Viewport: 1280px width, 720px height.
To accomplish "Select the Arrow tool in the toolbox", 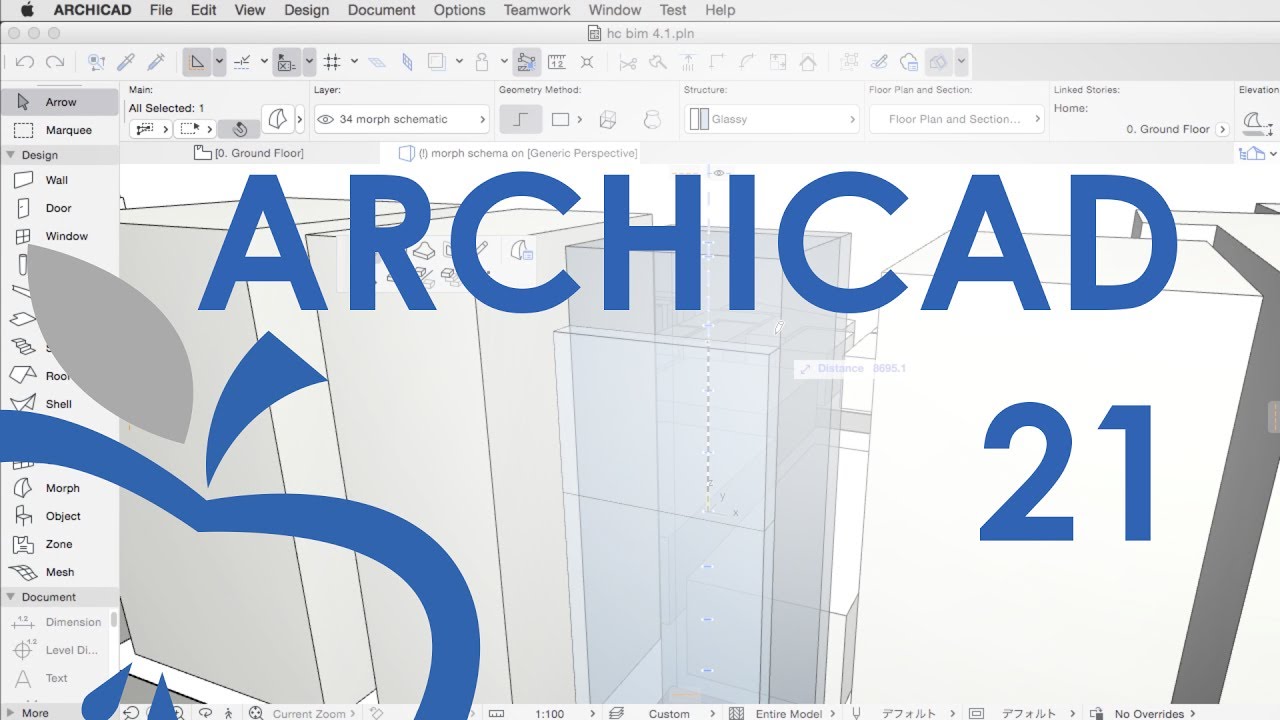I will 60,102.
